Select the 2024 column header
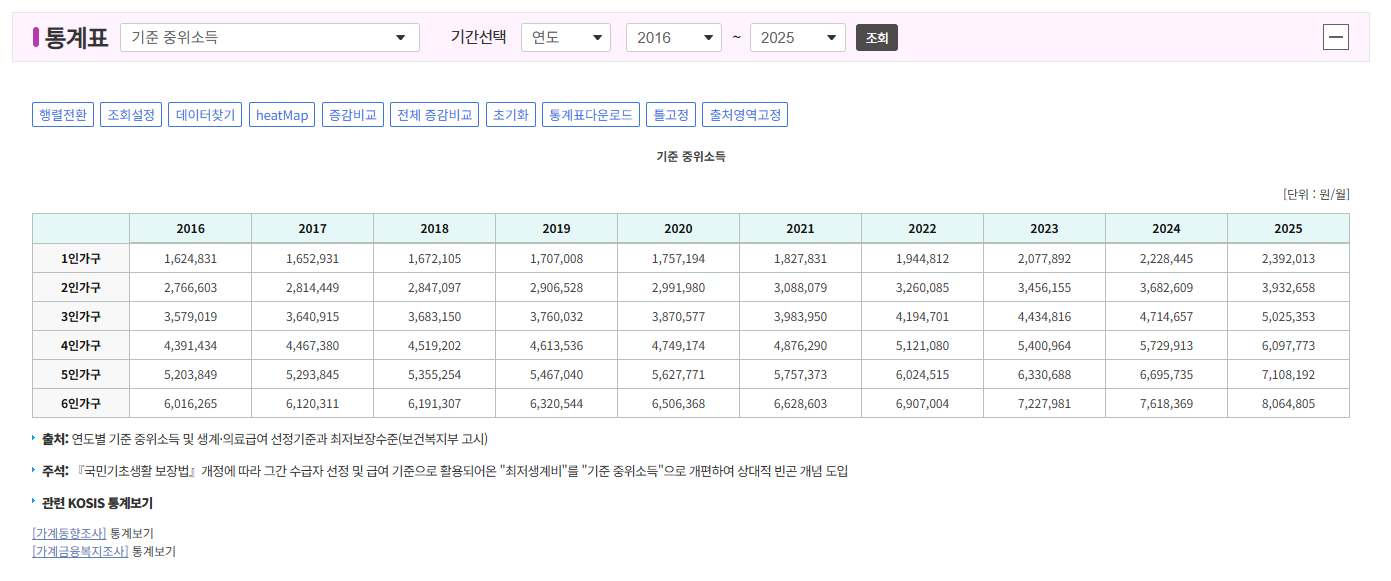This screenshot has height=581, width=1391. 1166,228
